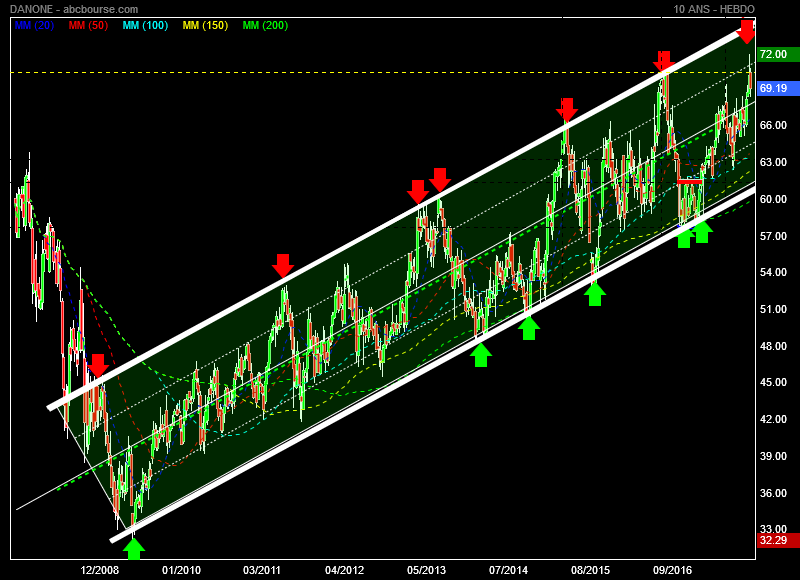This screenshot has width=800, height=580.
Task: Select the MM (150) moving average legend
Action: pos(205,26)
